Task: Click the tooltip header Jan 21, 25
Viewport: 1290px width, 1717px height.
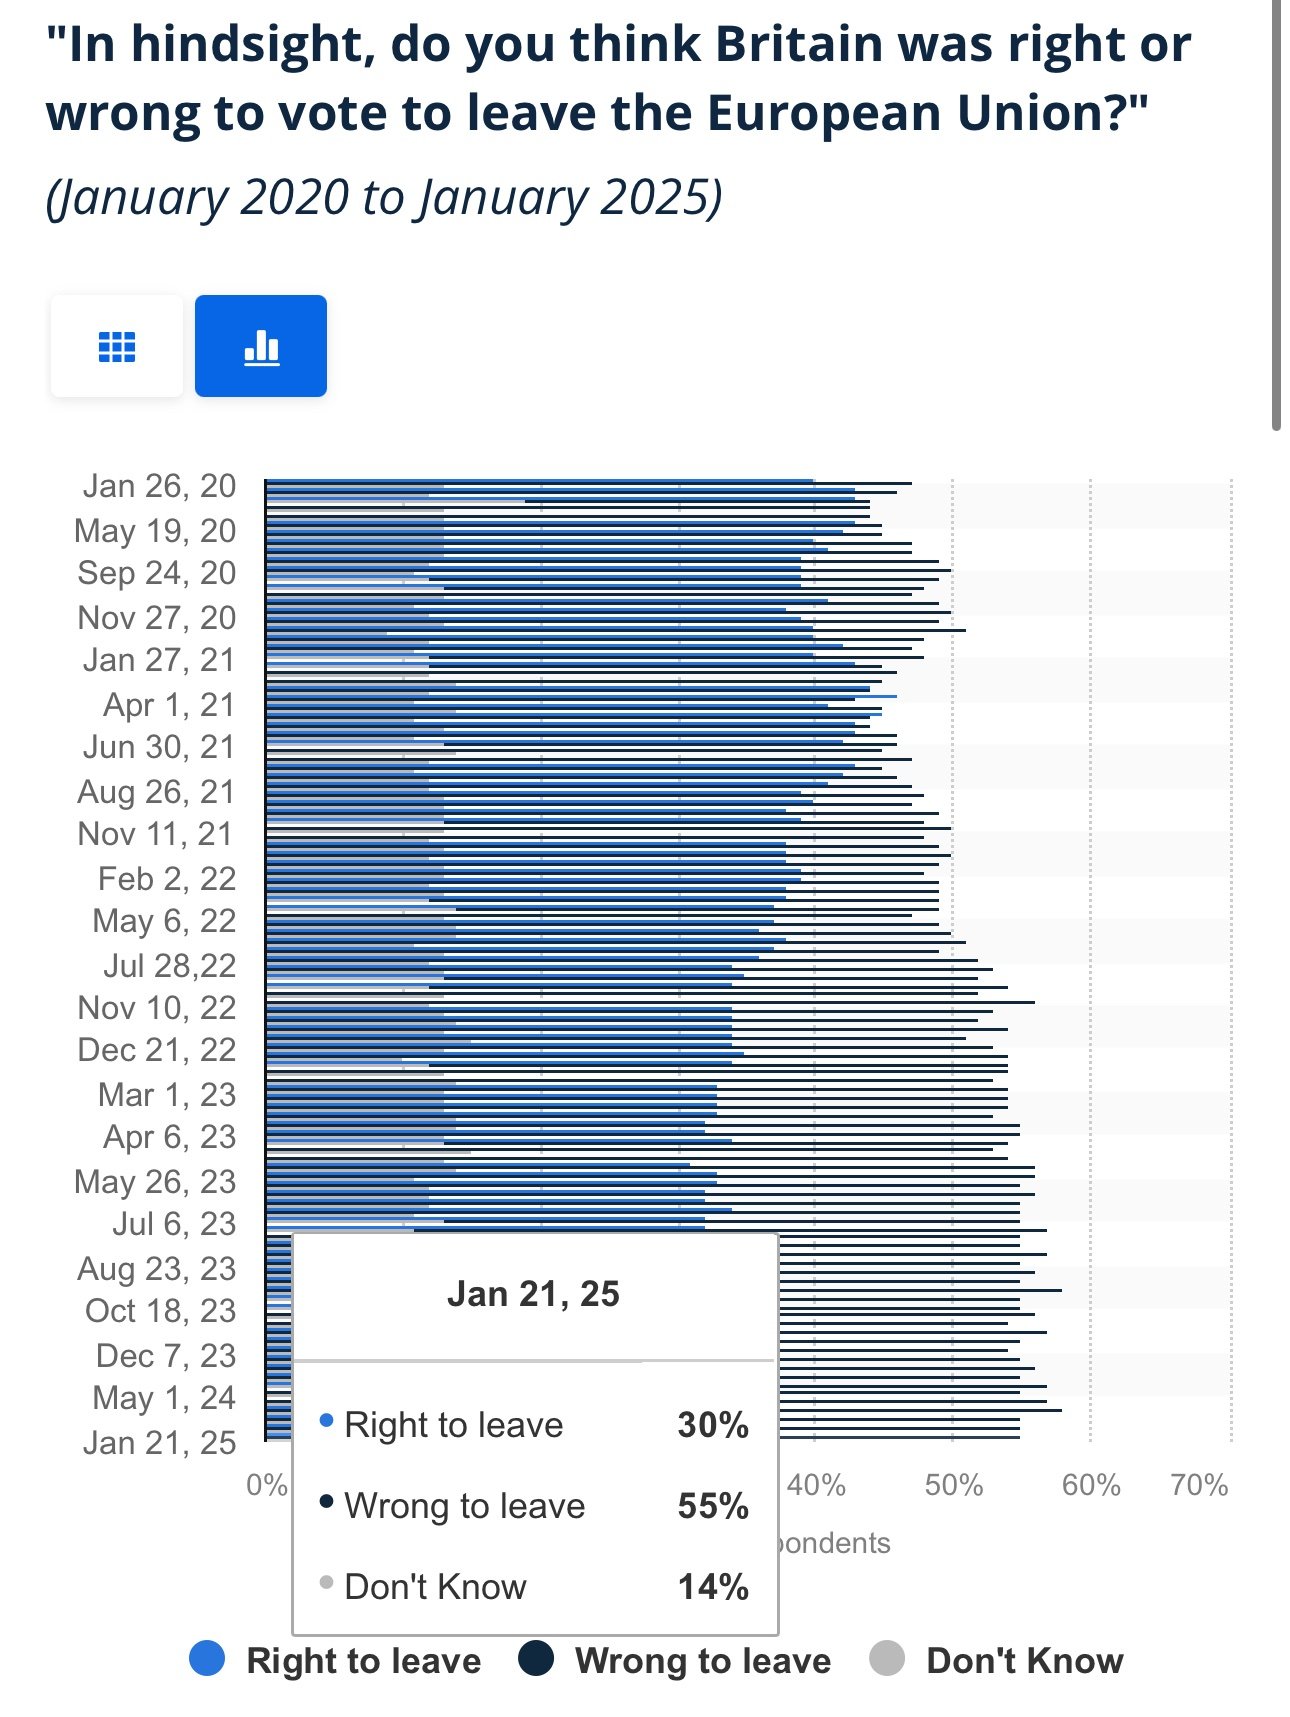Action: click(534, 1294)
